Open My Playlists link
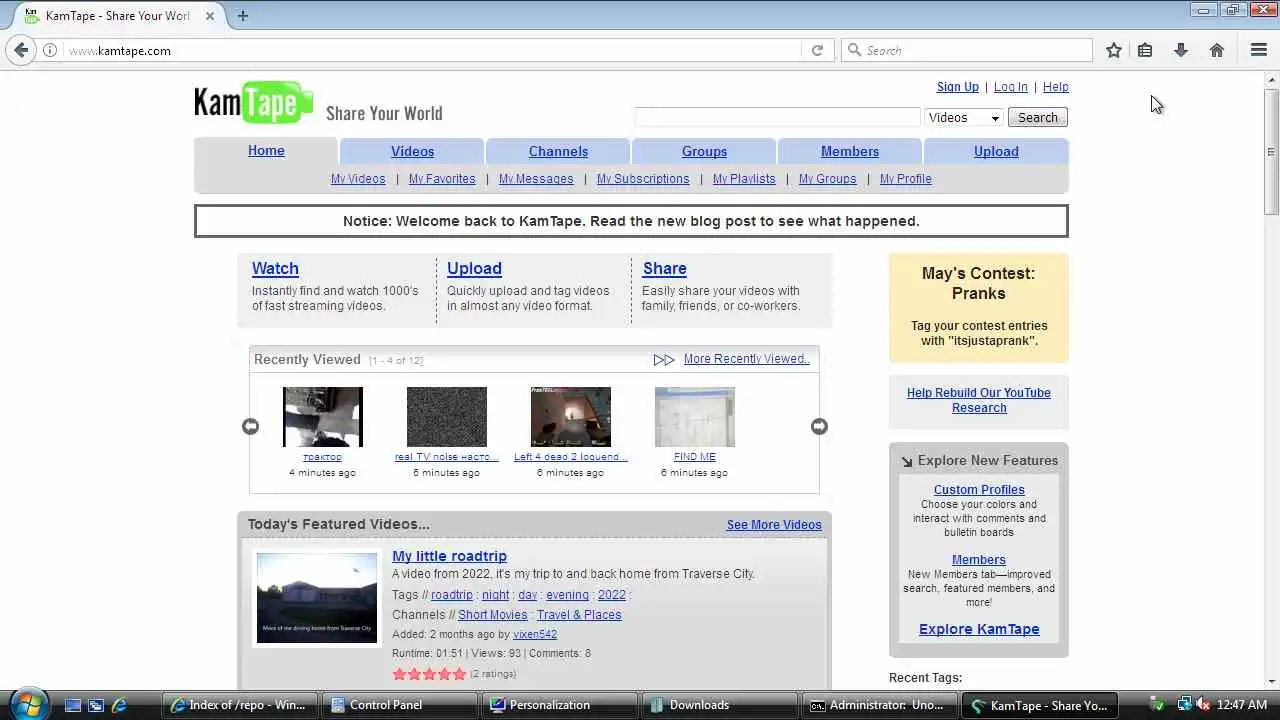Image resolution: width=1280 pixels, height=720 pixels. click(744, 179)
